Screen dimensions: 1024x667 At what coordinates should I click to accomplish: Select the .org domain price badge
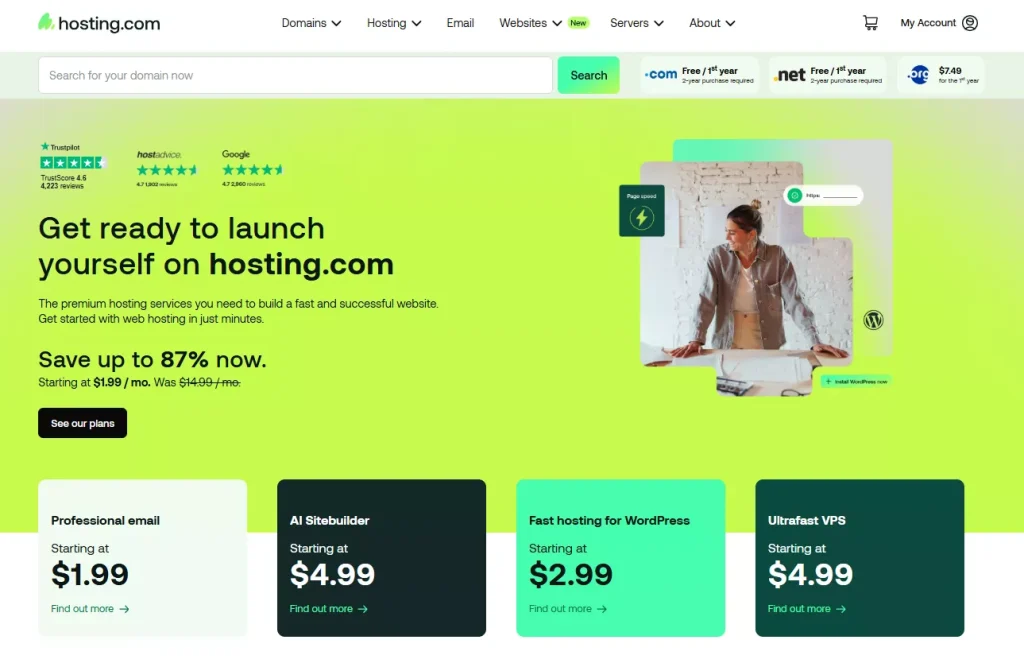pos(940,75)
